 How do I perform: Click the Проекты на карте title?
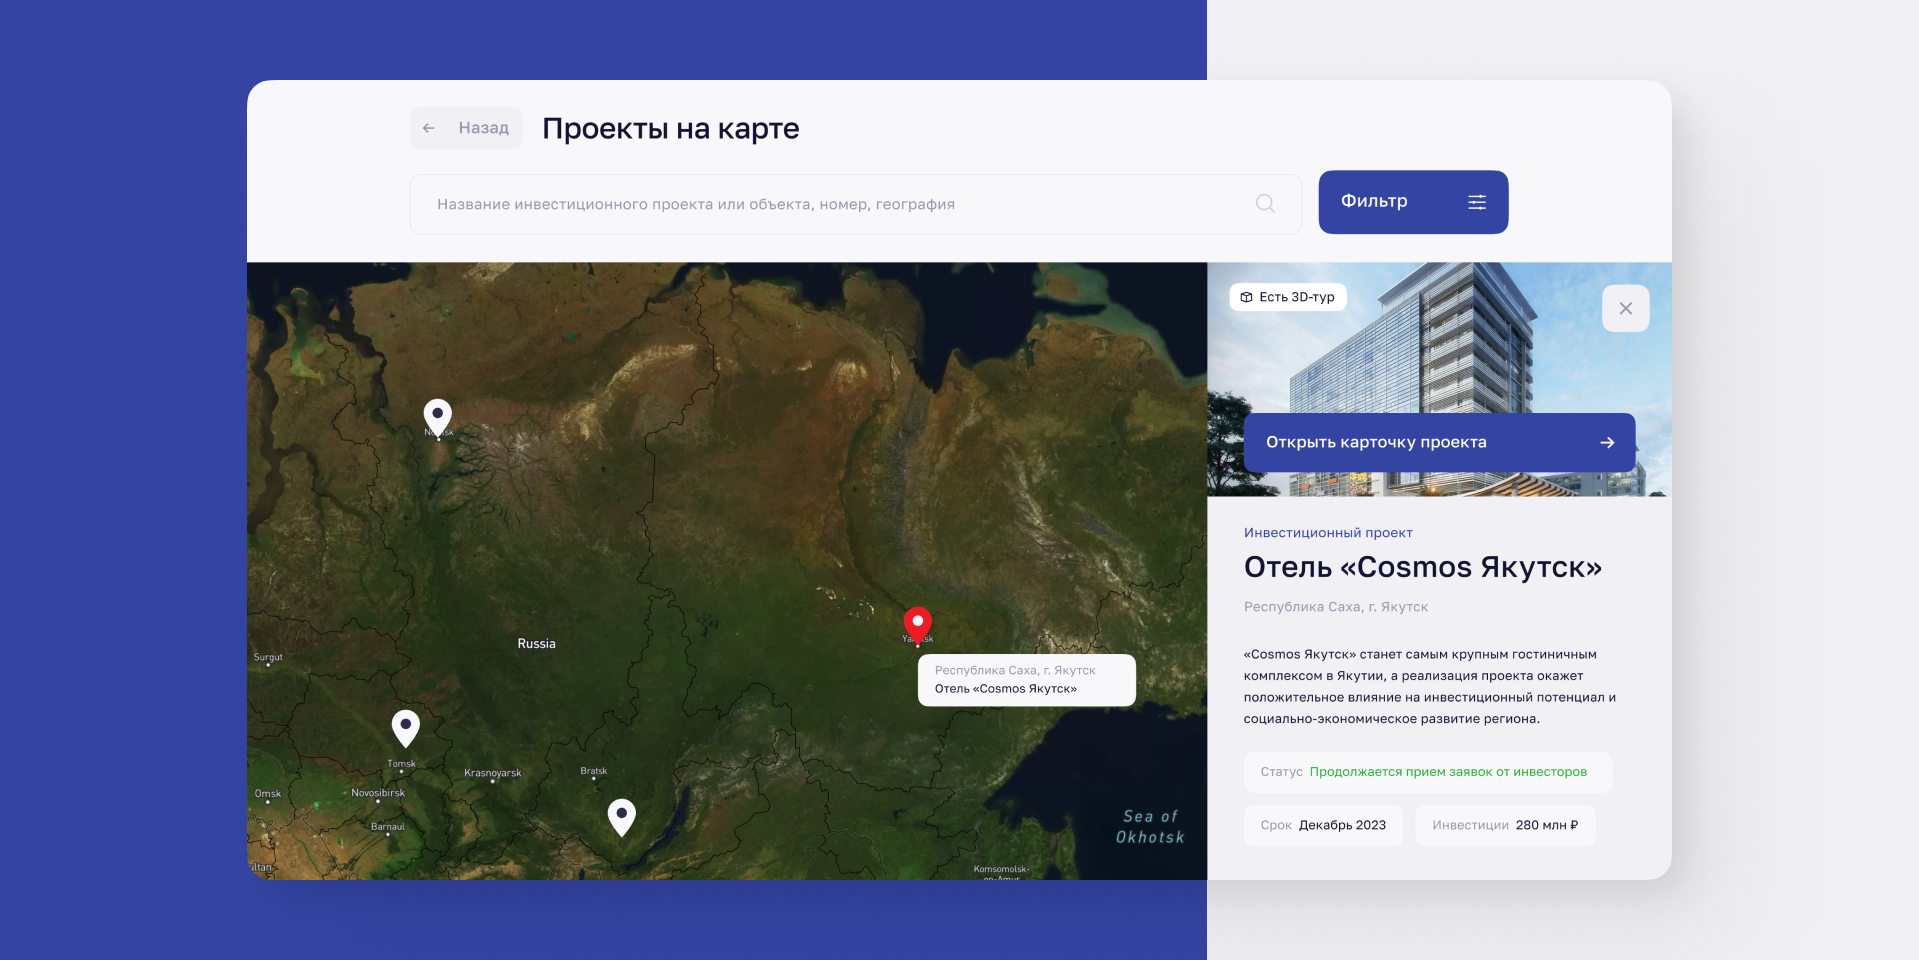(671, 129)
